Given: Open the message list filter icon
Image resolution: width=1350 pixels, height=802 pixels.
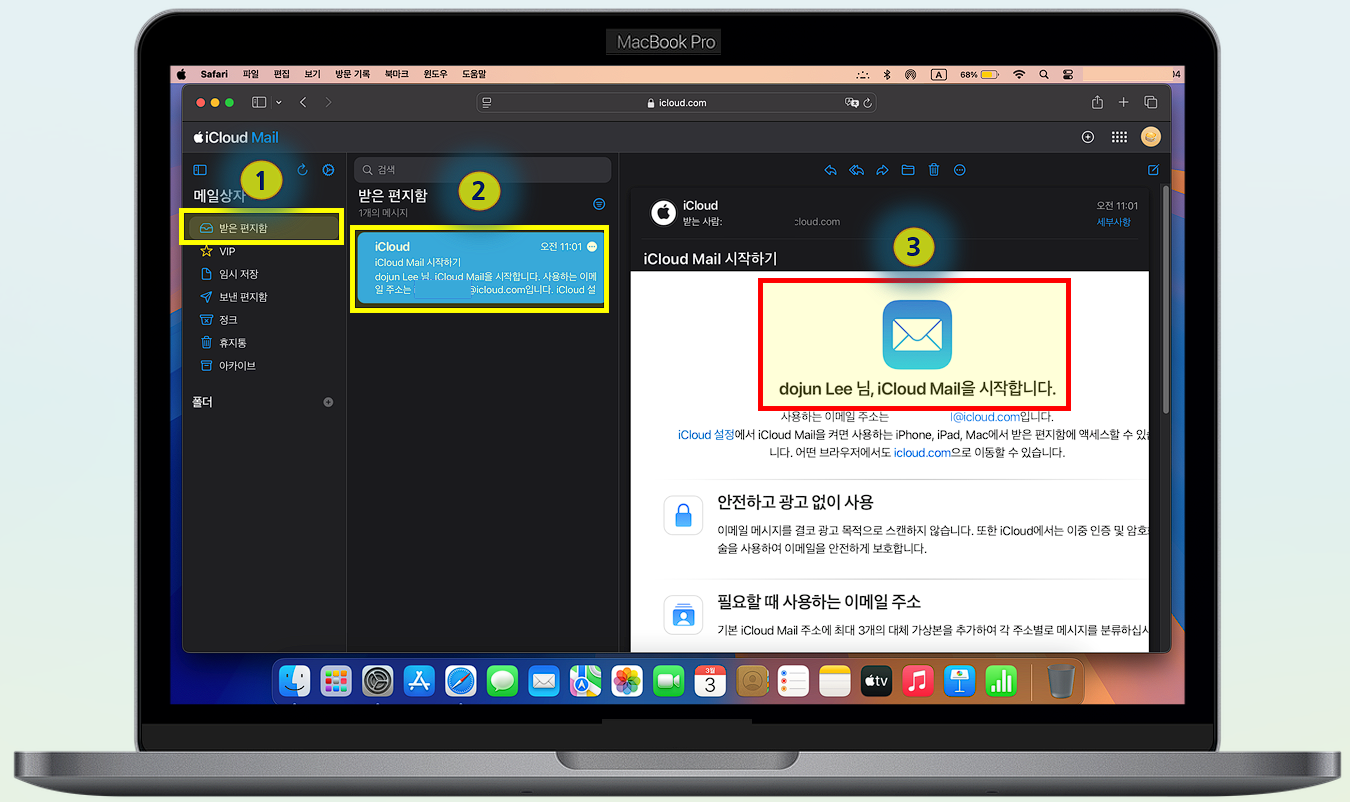Looking at the screenshot, I should pos(599,204).
